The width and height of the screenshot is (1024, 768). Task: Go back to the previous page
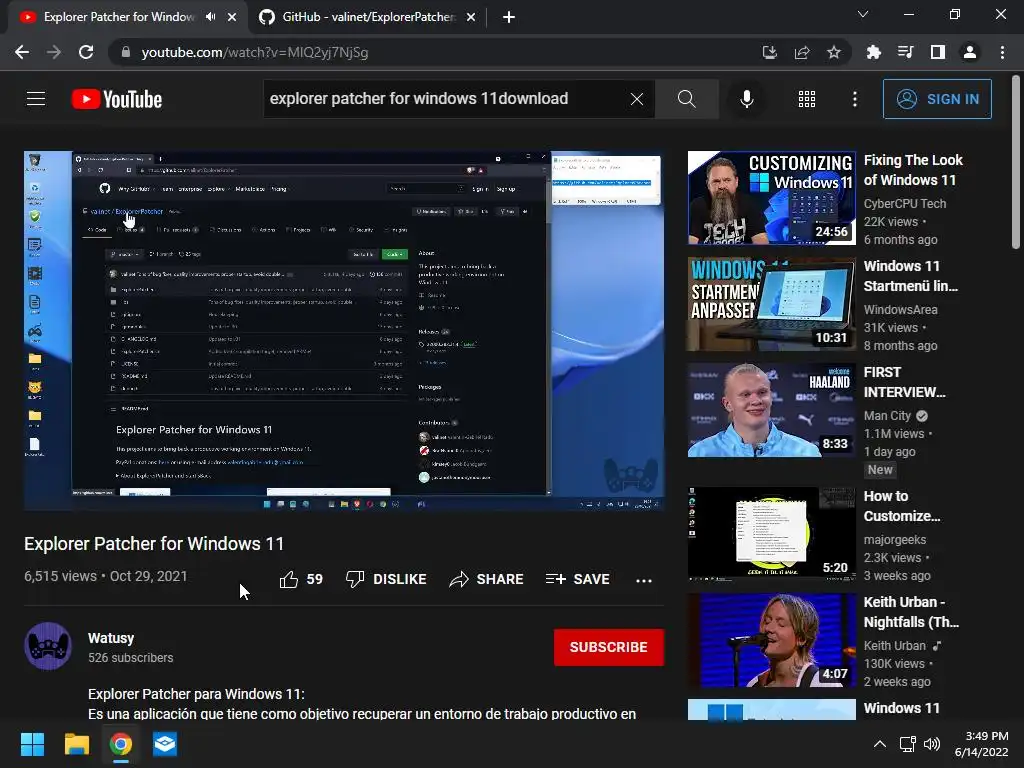(22, 52)
